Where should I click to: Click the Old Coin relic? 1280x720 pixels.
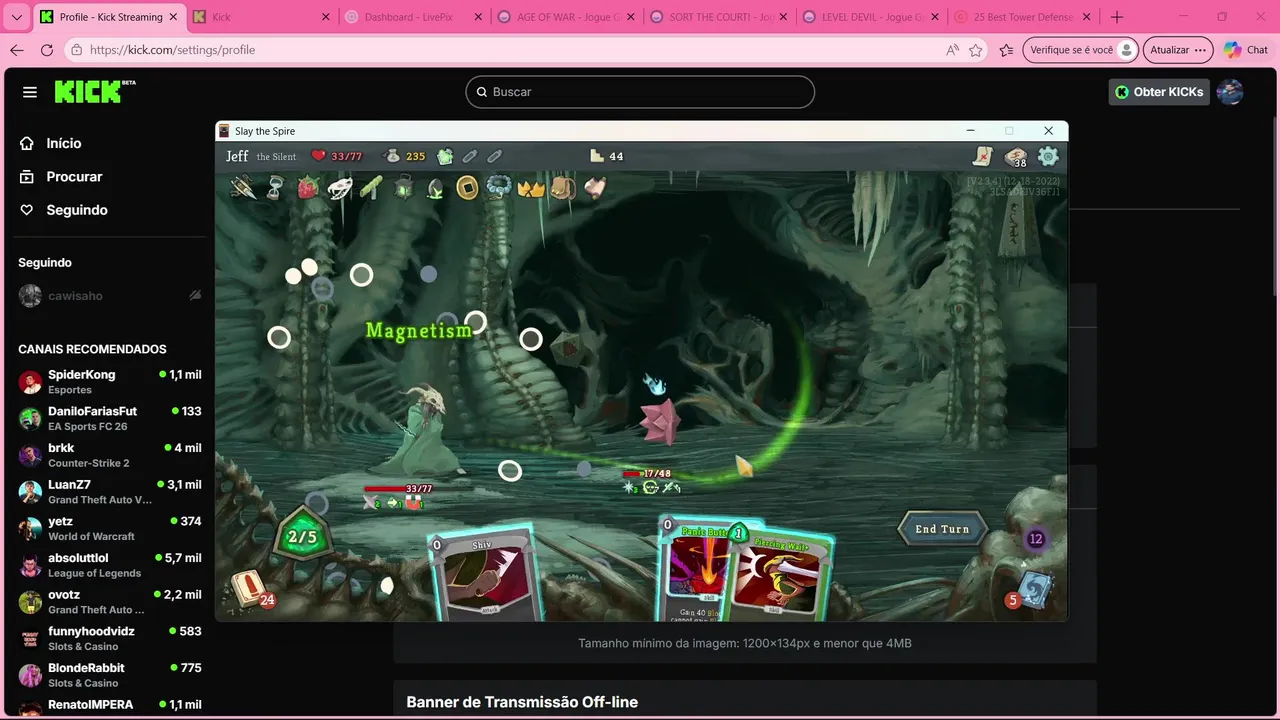tap(467, 187)
